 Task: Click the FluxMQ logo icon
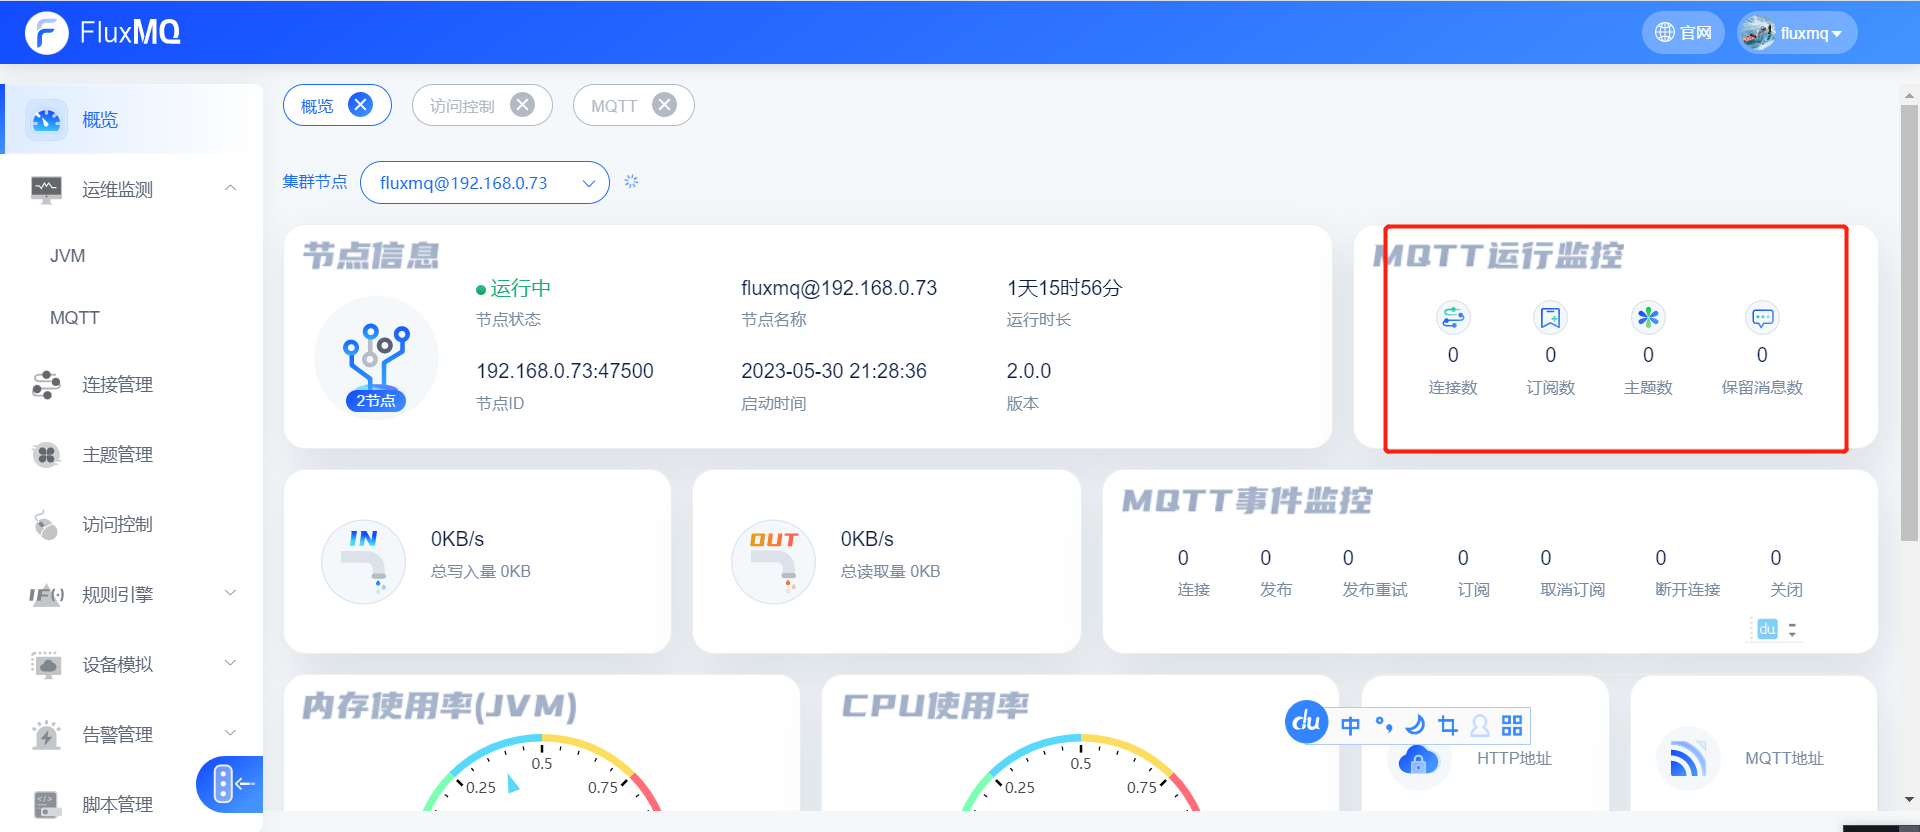(x=46, y=33)
